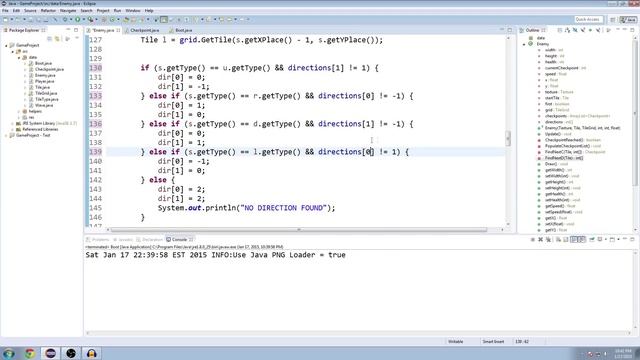Image resolution: width=640 pixels, height=360 pixels.
Task: Toggle Pin Console in Console toolbar
Action: pyautogui.click(x=592, y=240)
